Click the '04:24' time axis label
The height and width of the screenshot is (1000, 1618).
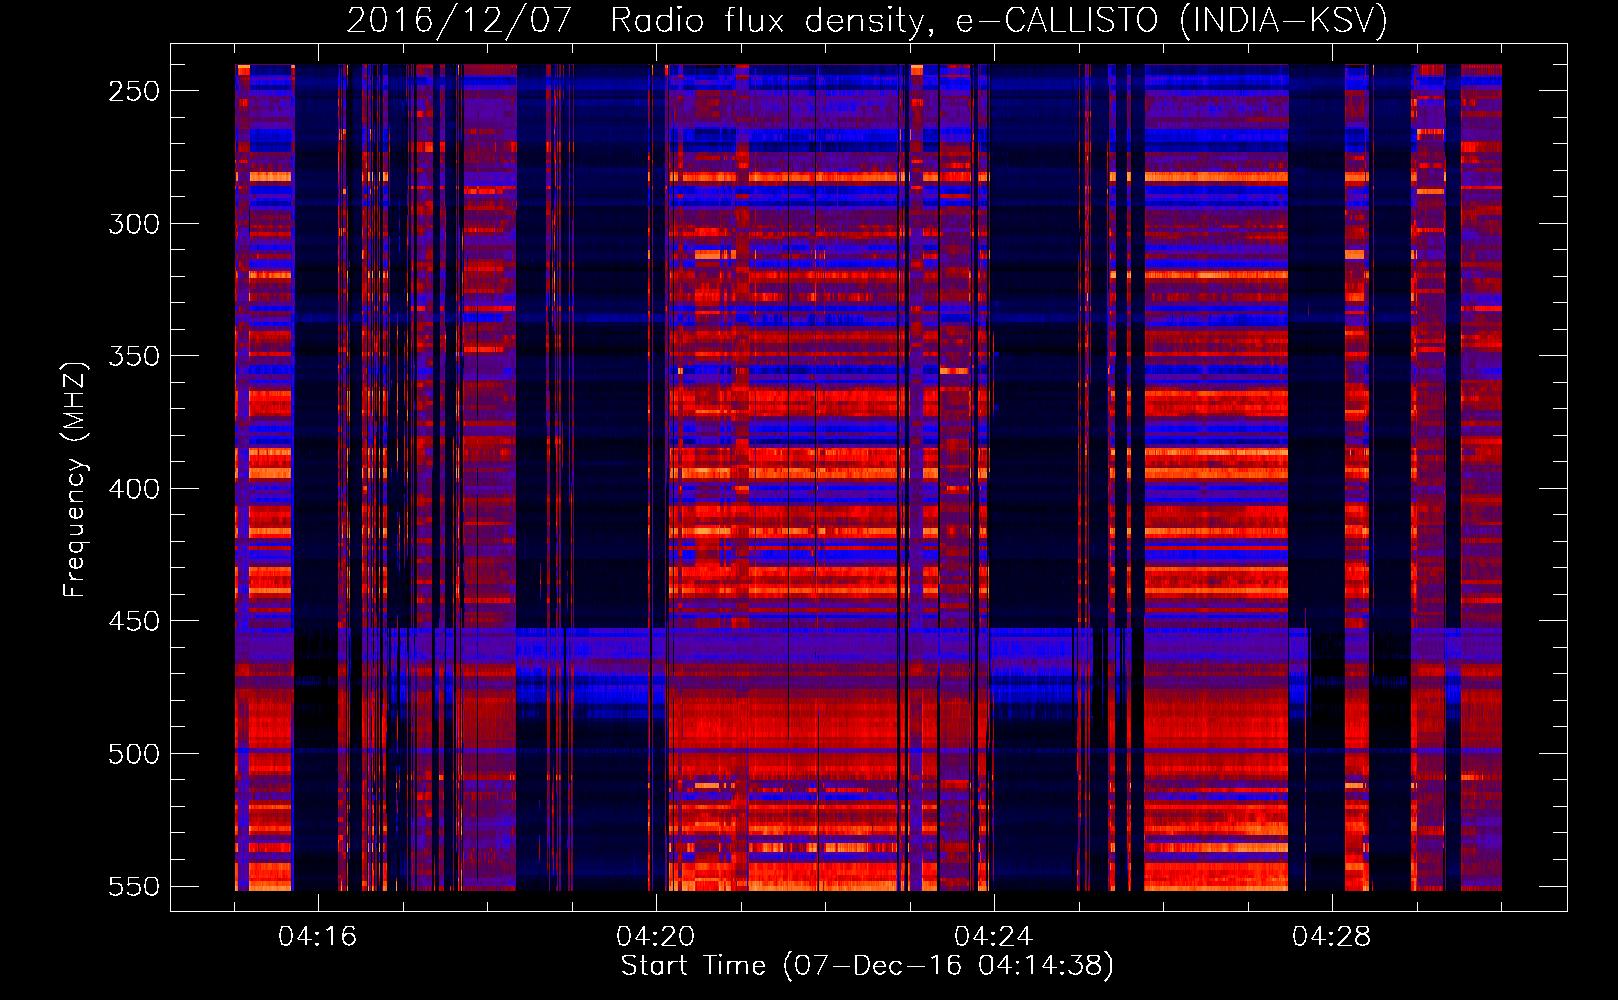[x=994, y=937]
